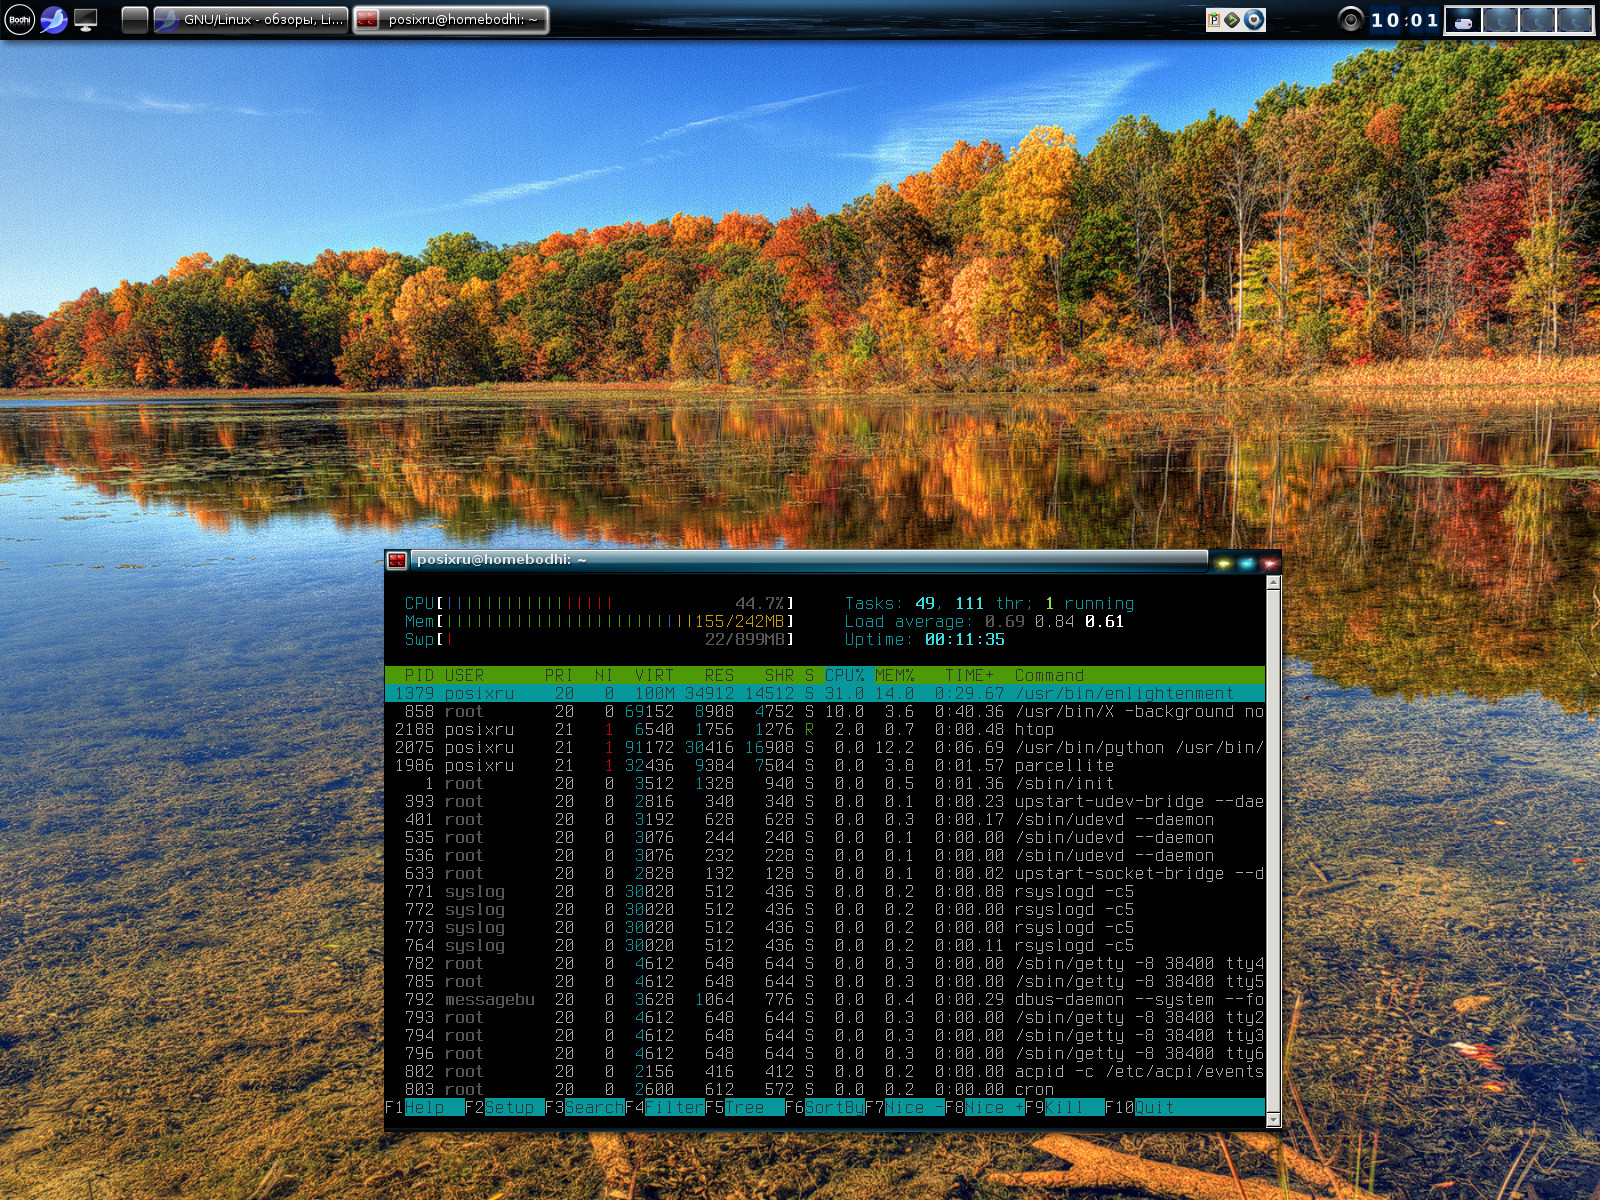Screen dimensions: 1600x1200
Task: Select the /sbin/init process row
Action: click(825, 783)
